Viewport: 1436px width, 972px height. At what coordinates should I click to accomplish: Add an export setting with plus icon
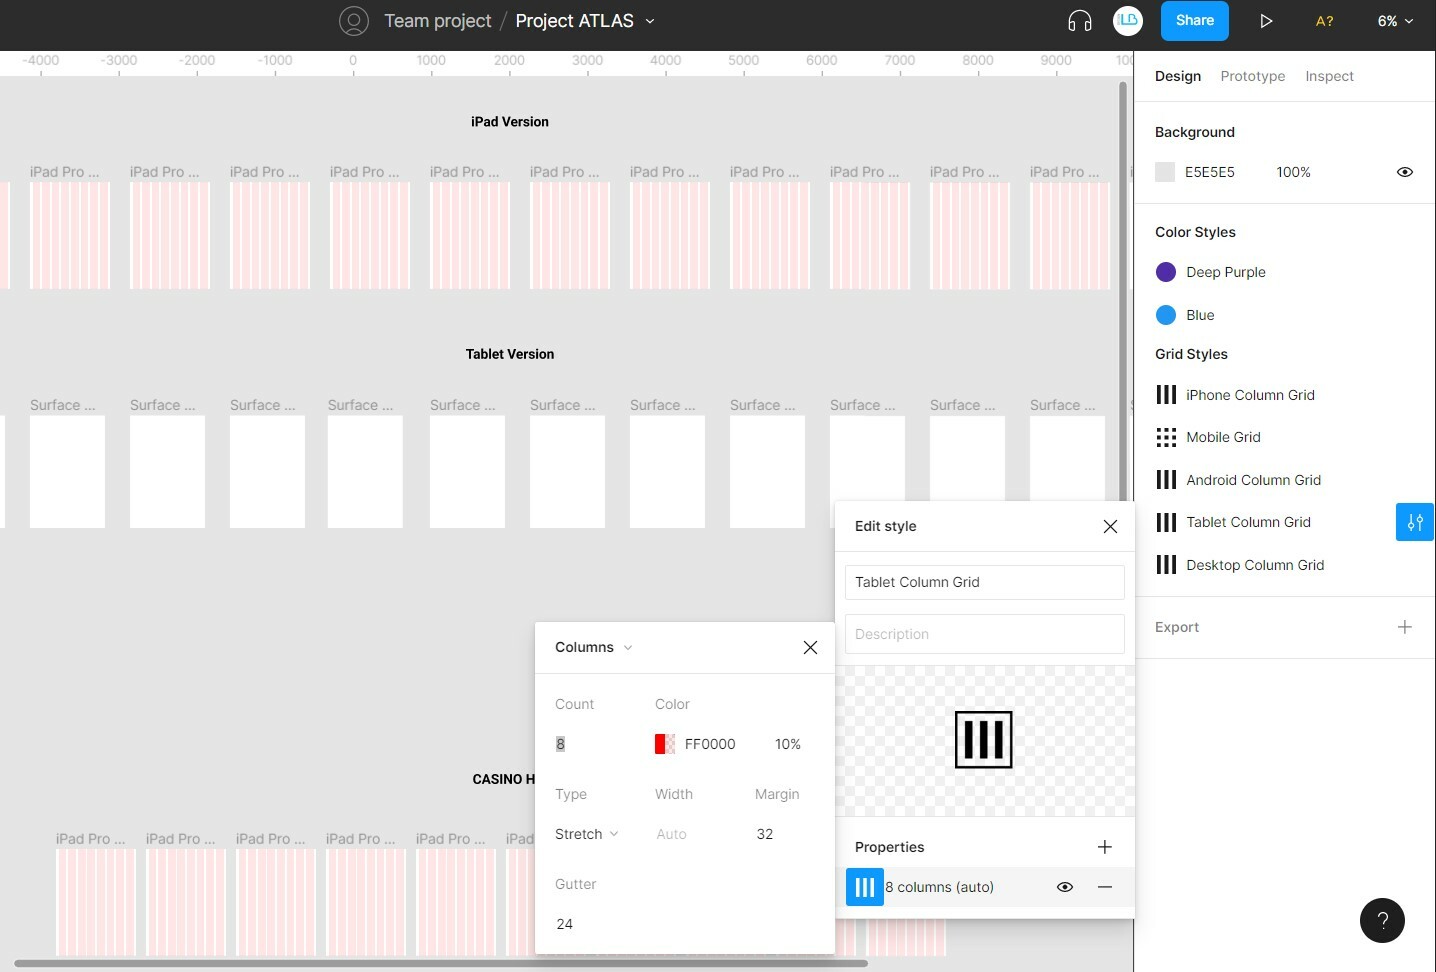pyautogui.click(x=1405, y=627)
